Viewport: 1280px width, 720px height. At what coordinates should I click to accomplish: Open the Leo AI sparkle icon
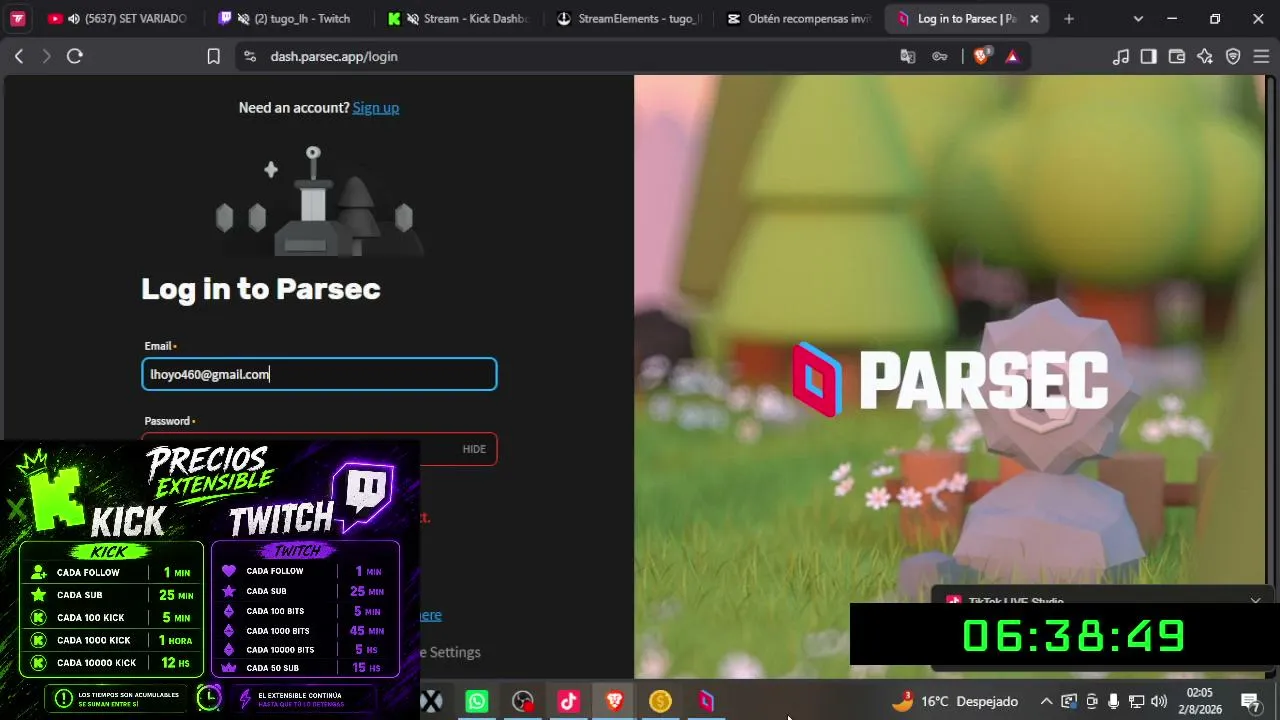tap(1205, 57)
